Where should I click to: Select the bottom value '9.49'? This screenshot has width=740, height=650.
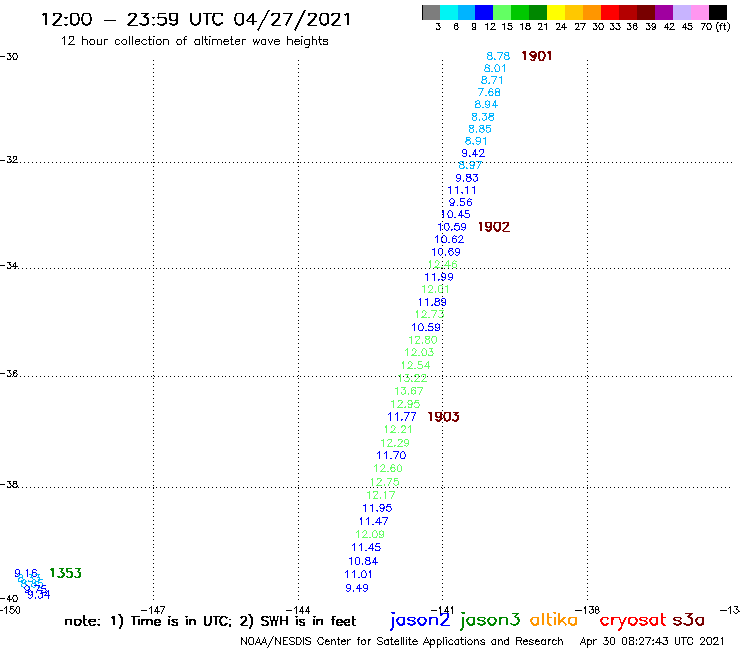tap(357, 588)
